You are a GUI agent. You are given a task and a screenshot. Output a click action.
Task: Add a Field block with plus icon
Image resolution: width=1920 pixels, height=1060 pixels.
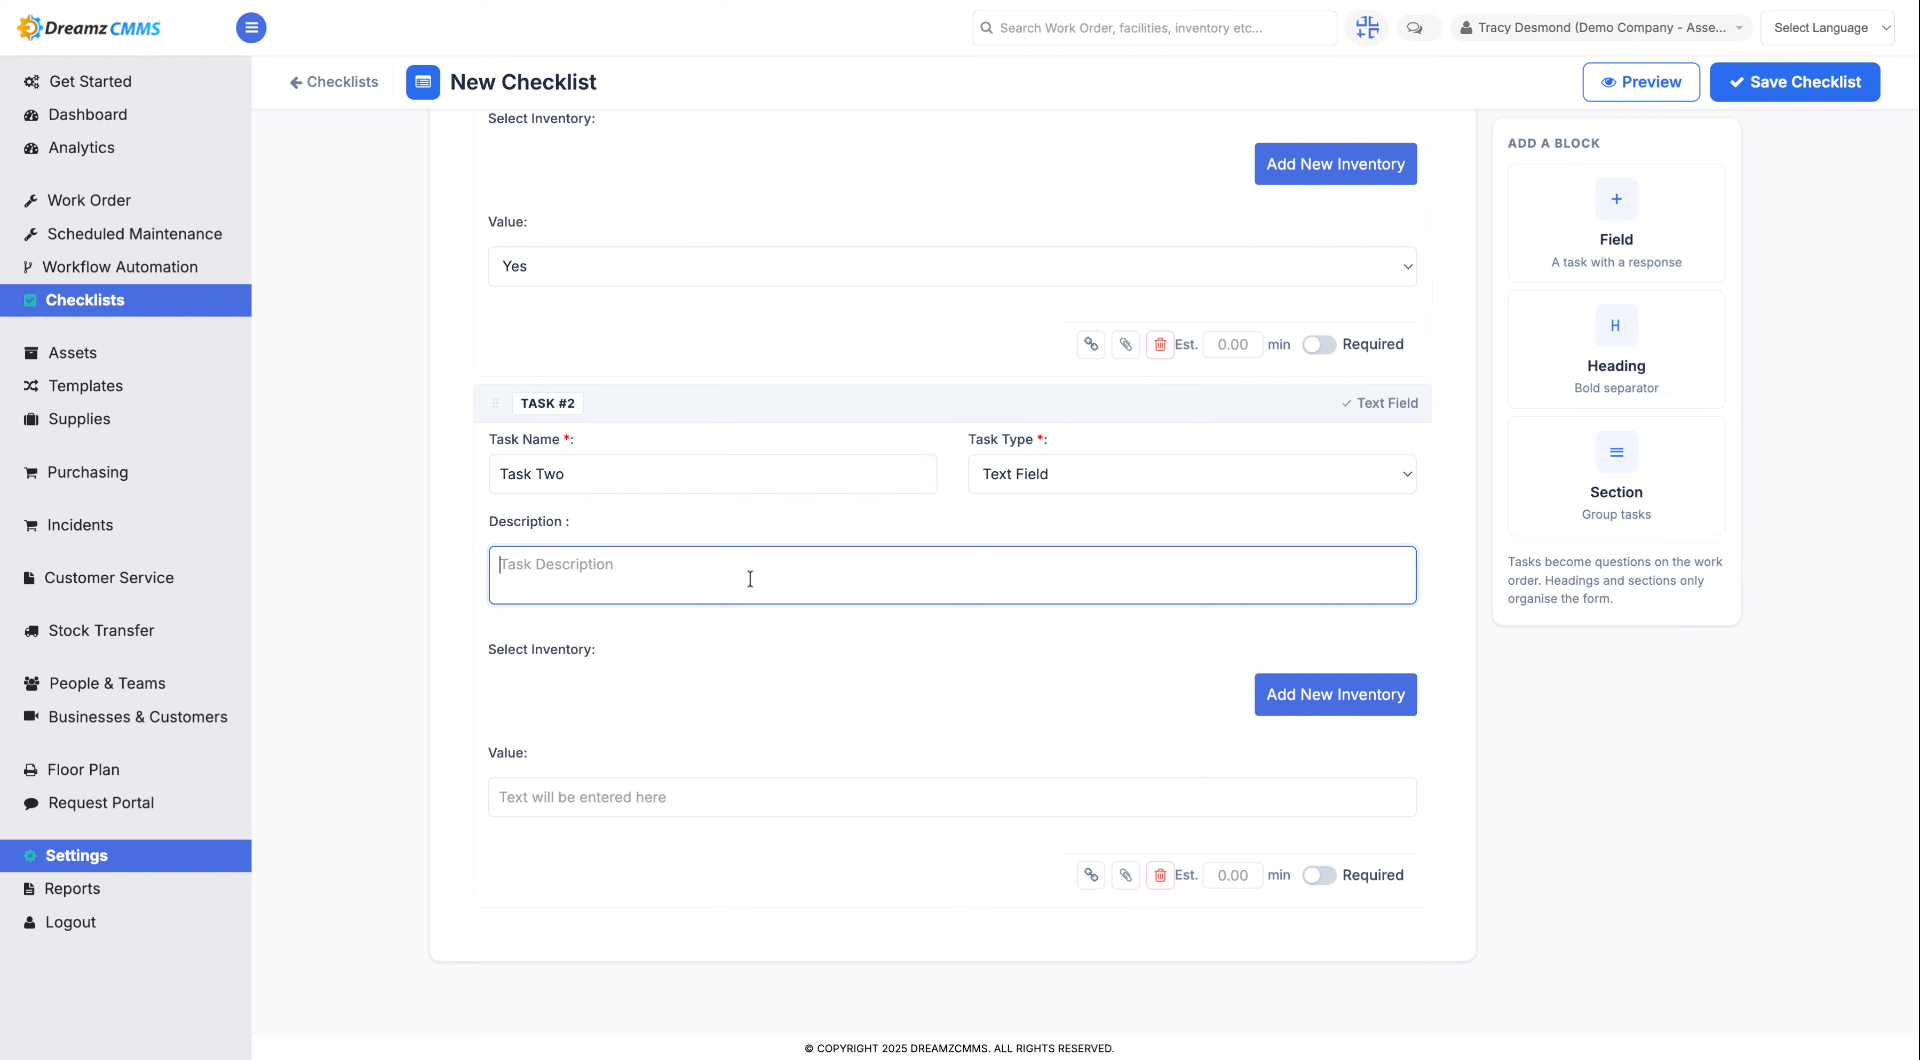tap(1616, 199)
